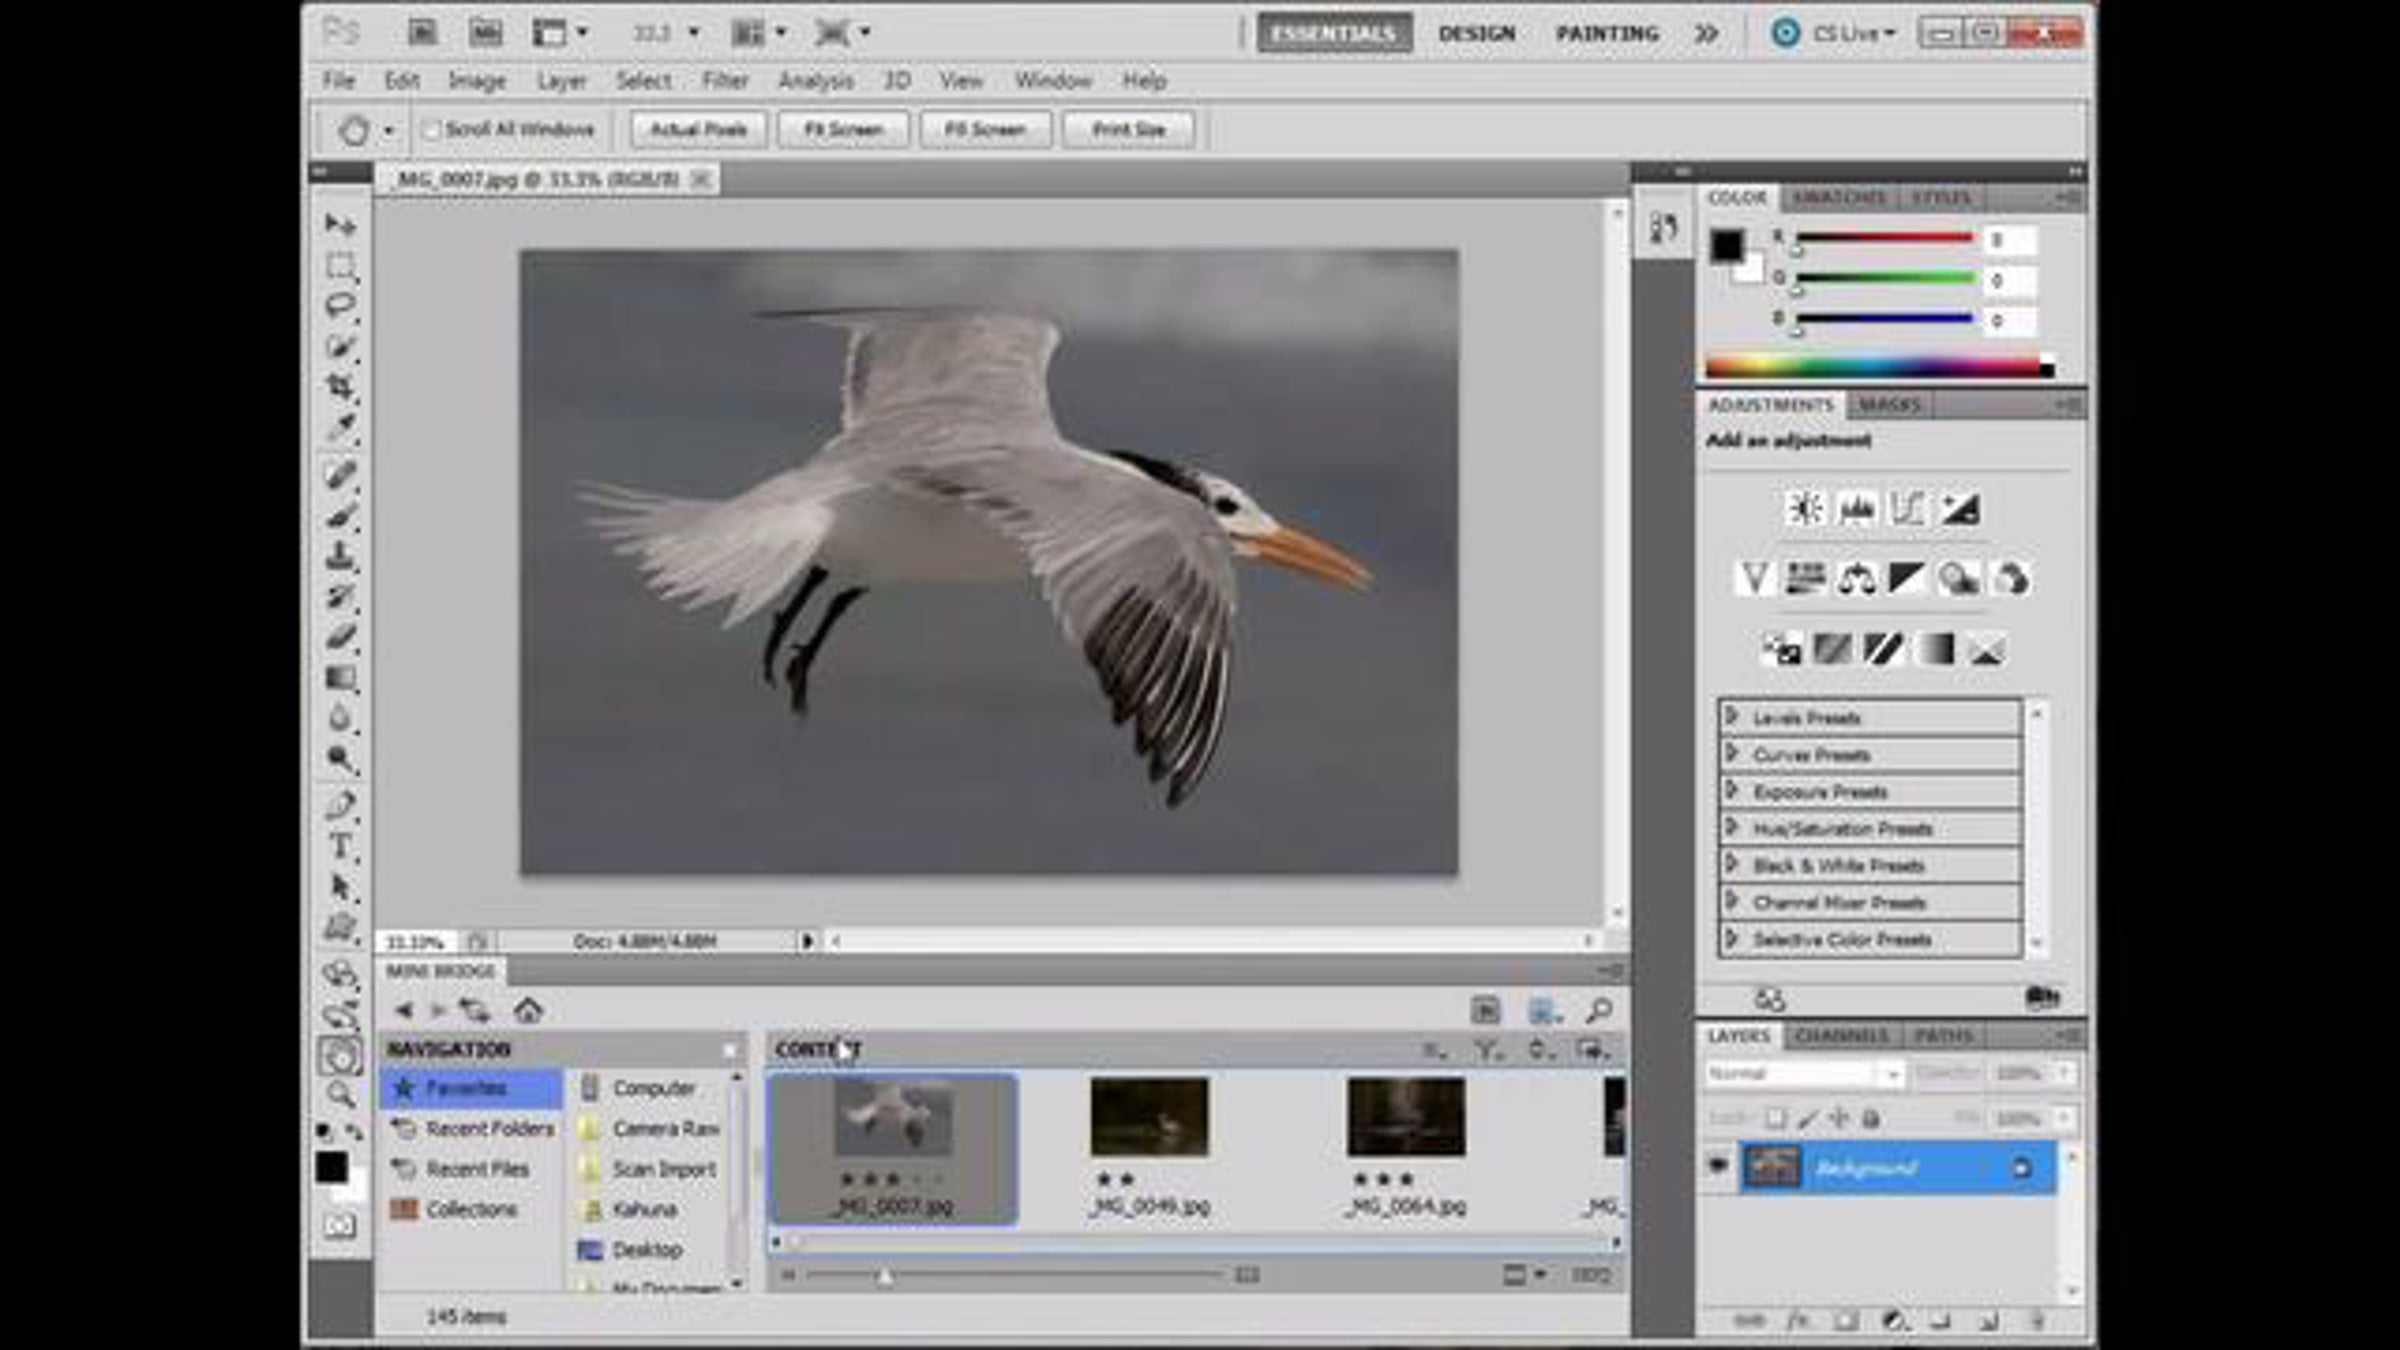Select the Crop tool
2400x1350 pixels.
click(x=340, y=387)
